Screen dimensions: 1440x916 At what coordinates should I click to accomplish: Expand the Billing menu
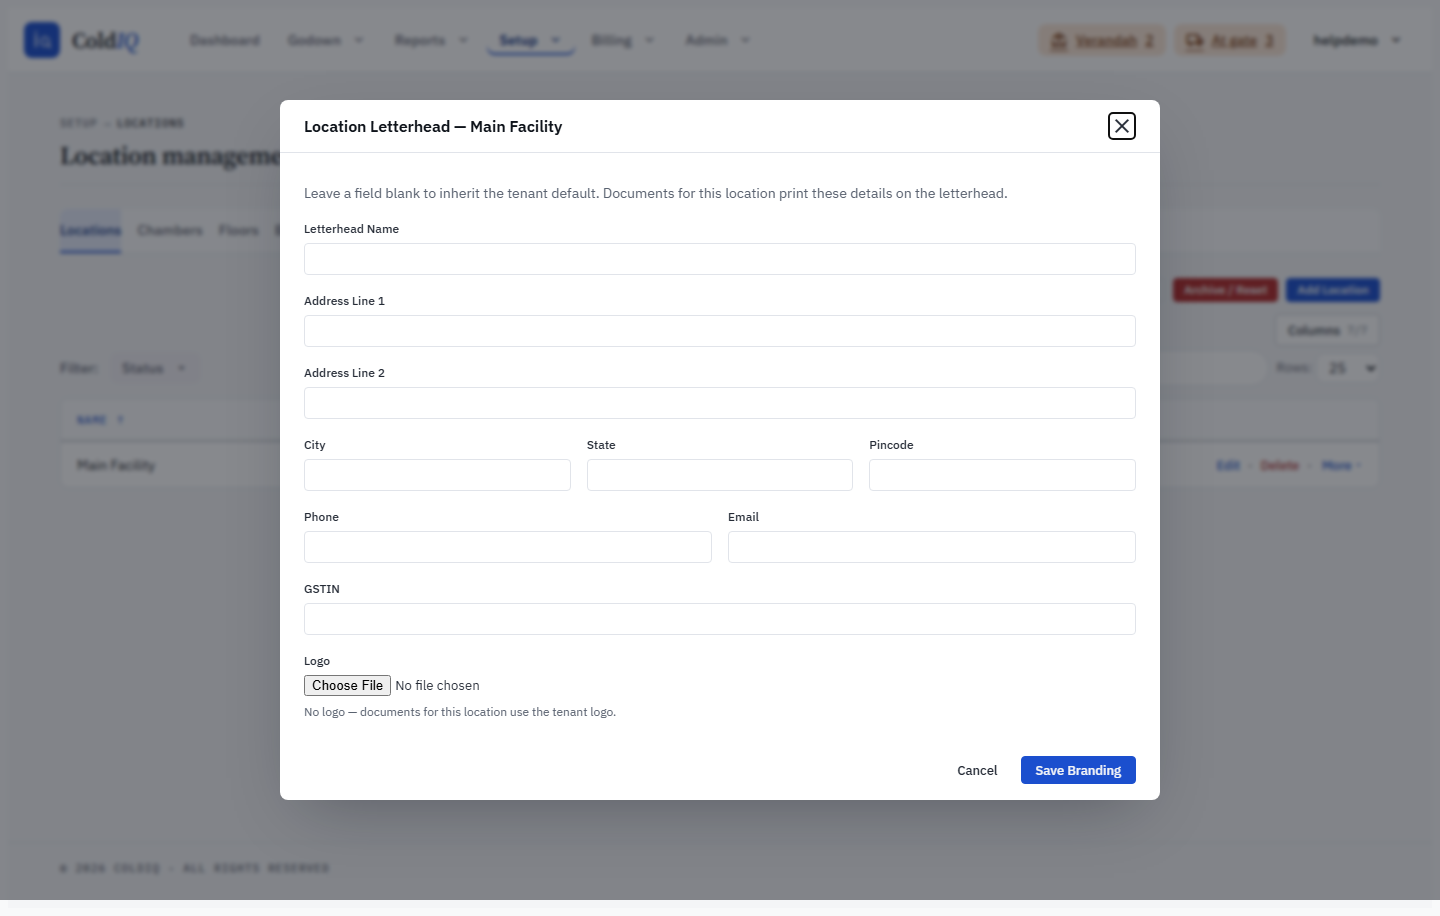tap(622, 40)
